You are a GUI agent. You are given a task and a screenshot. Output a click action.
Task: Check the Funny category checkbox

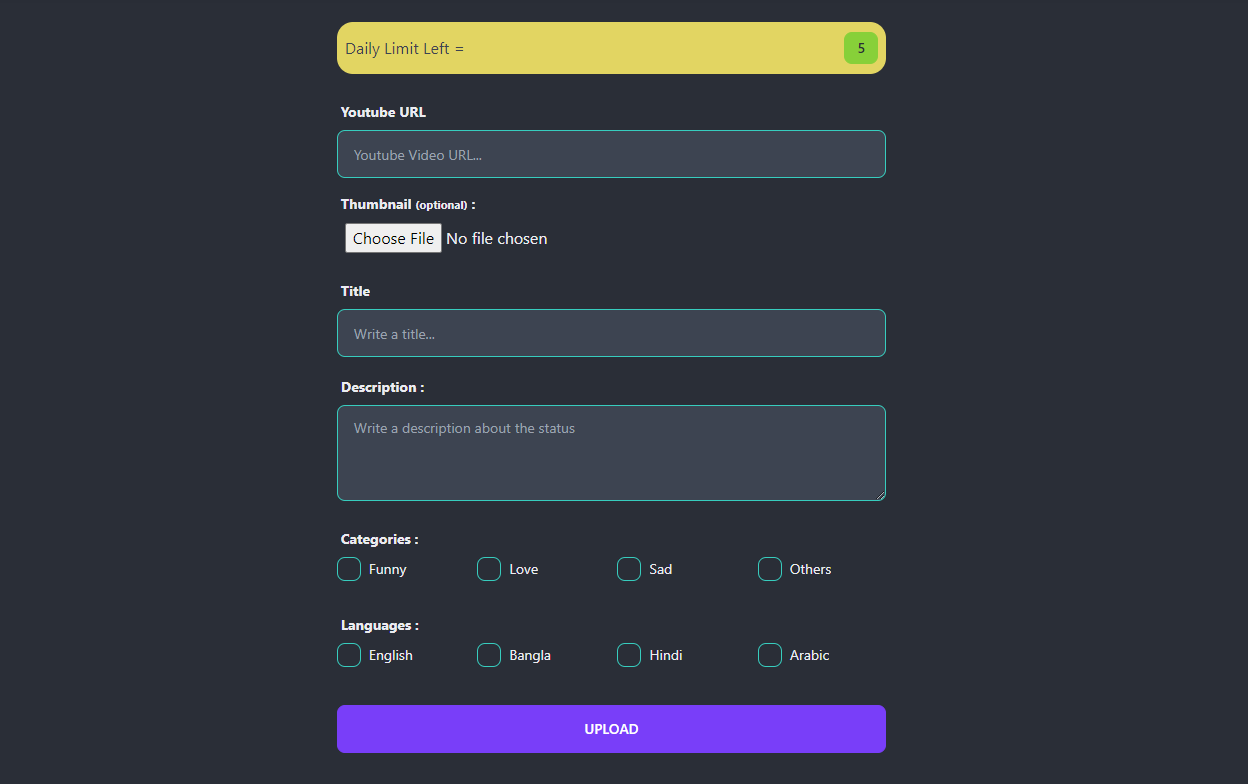pos(349,569)
